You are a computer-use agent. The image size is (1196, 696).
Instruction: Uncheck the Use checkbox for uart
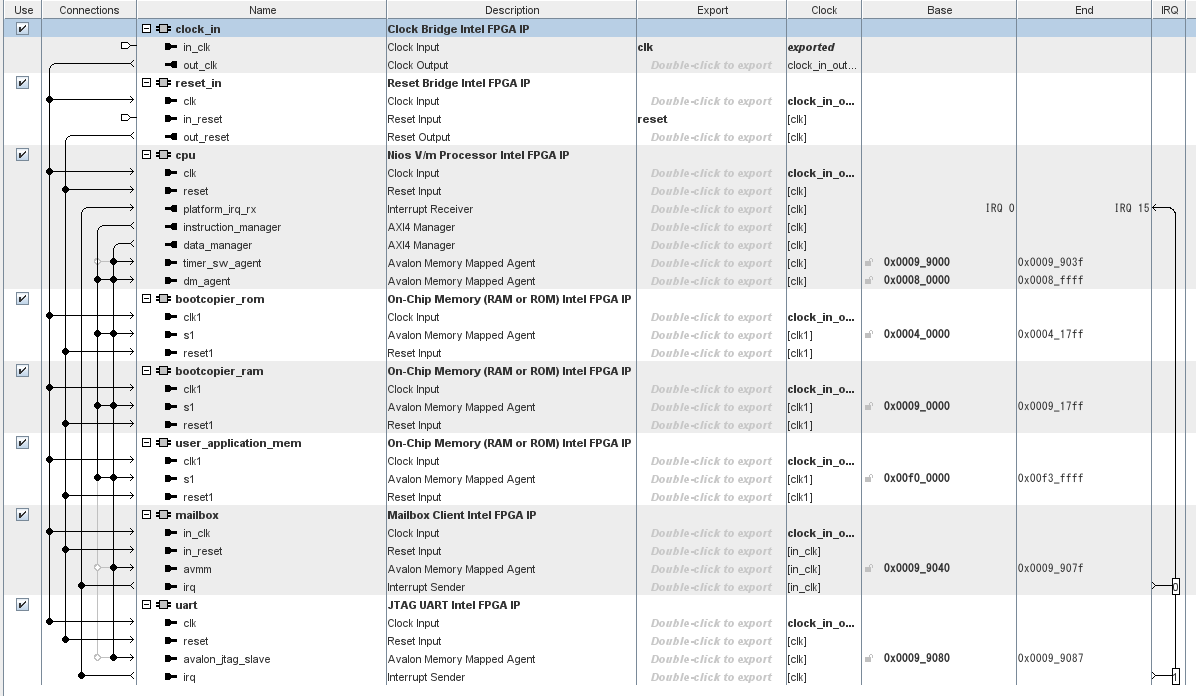pos(22,605)
